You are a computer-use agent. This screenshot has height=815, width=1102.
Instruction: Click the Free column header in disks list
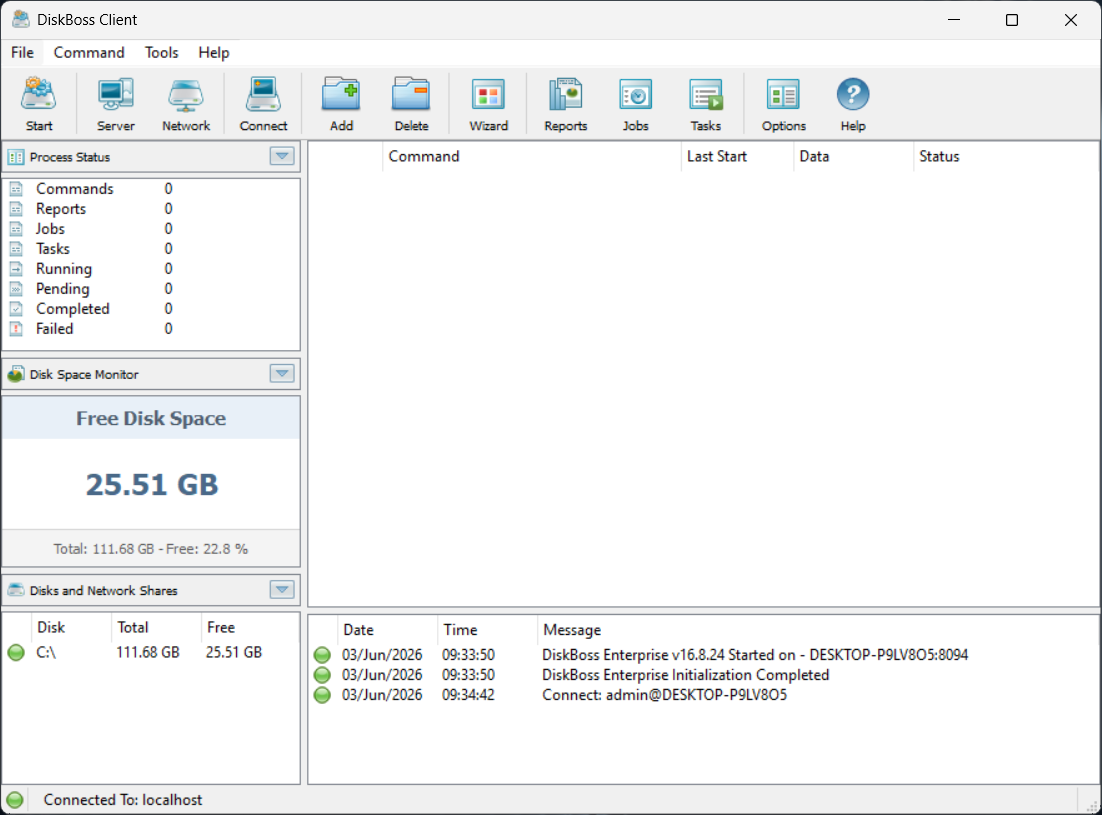[249, 627]
